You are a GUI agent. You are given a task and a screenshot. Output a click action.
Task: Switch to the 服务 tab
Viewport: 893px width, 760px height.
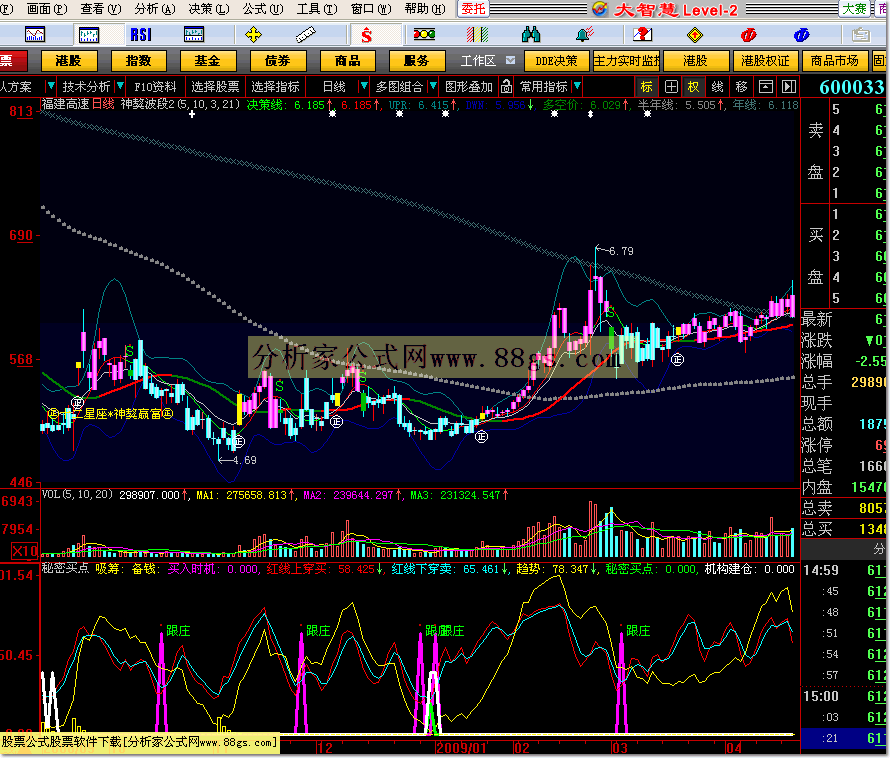point(416,61)
